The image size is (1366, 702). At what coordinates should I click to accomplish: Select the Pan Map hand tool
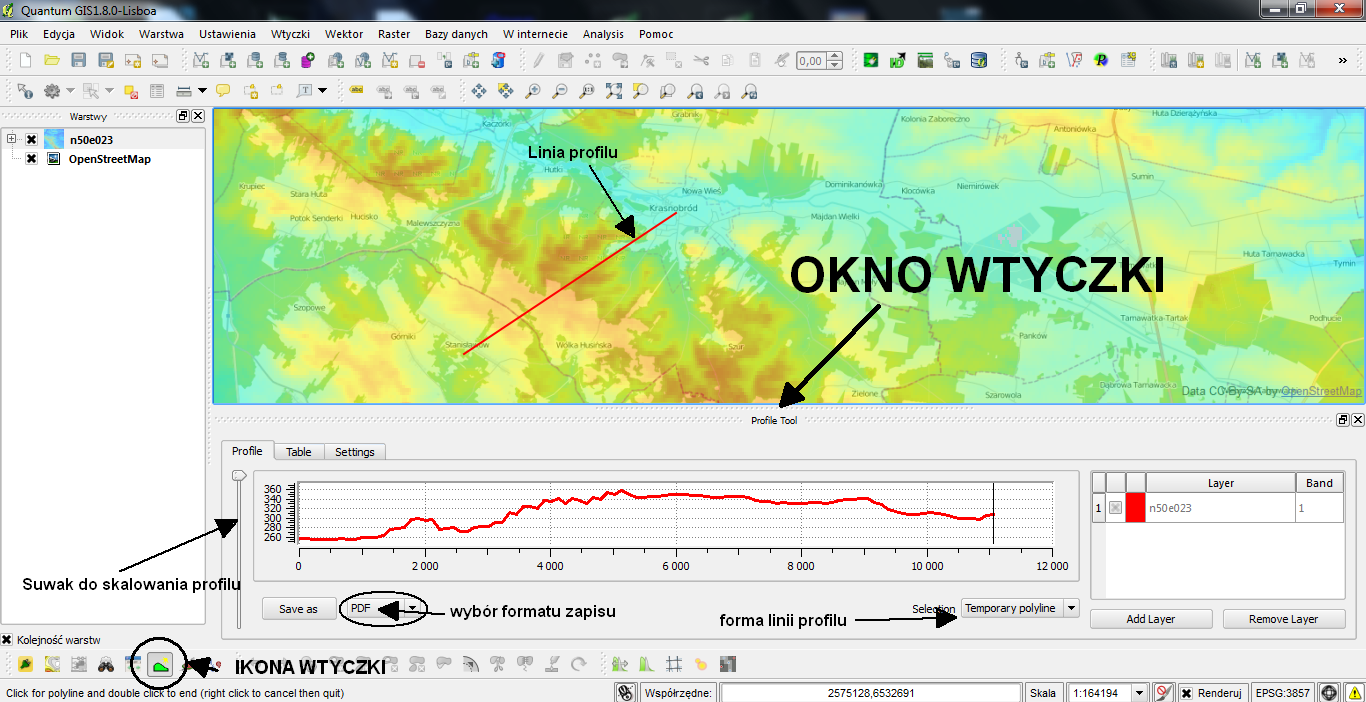pyautogui.click(x=479, y=90)
